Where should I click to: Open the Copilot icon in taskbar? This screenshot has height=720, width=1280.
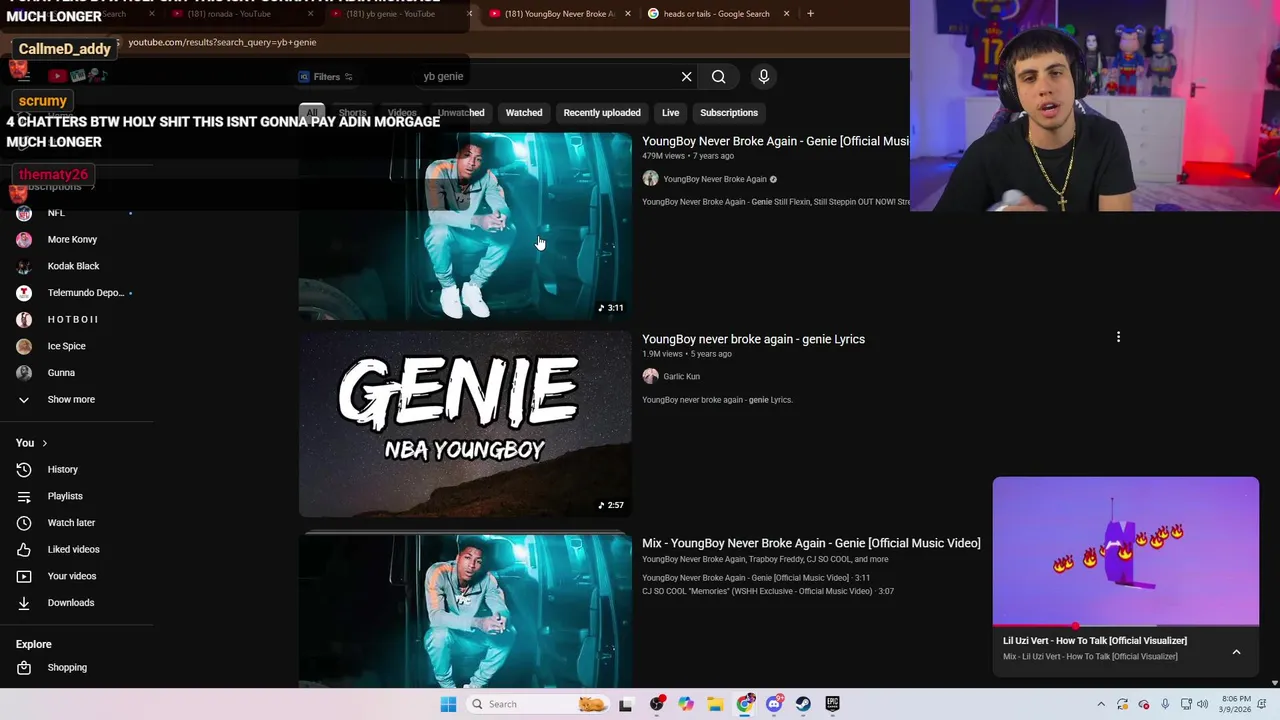coord(686,704)
